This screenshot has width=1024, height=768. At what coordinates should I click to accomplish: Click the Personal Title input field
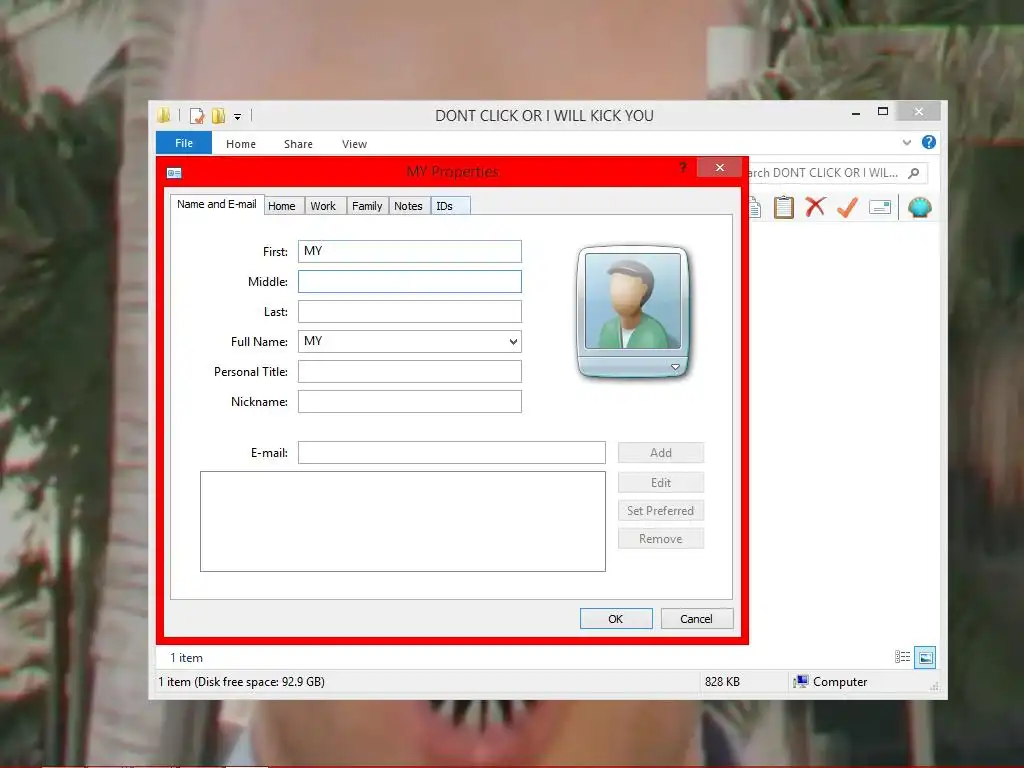click(x=409, y=372)
